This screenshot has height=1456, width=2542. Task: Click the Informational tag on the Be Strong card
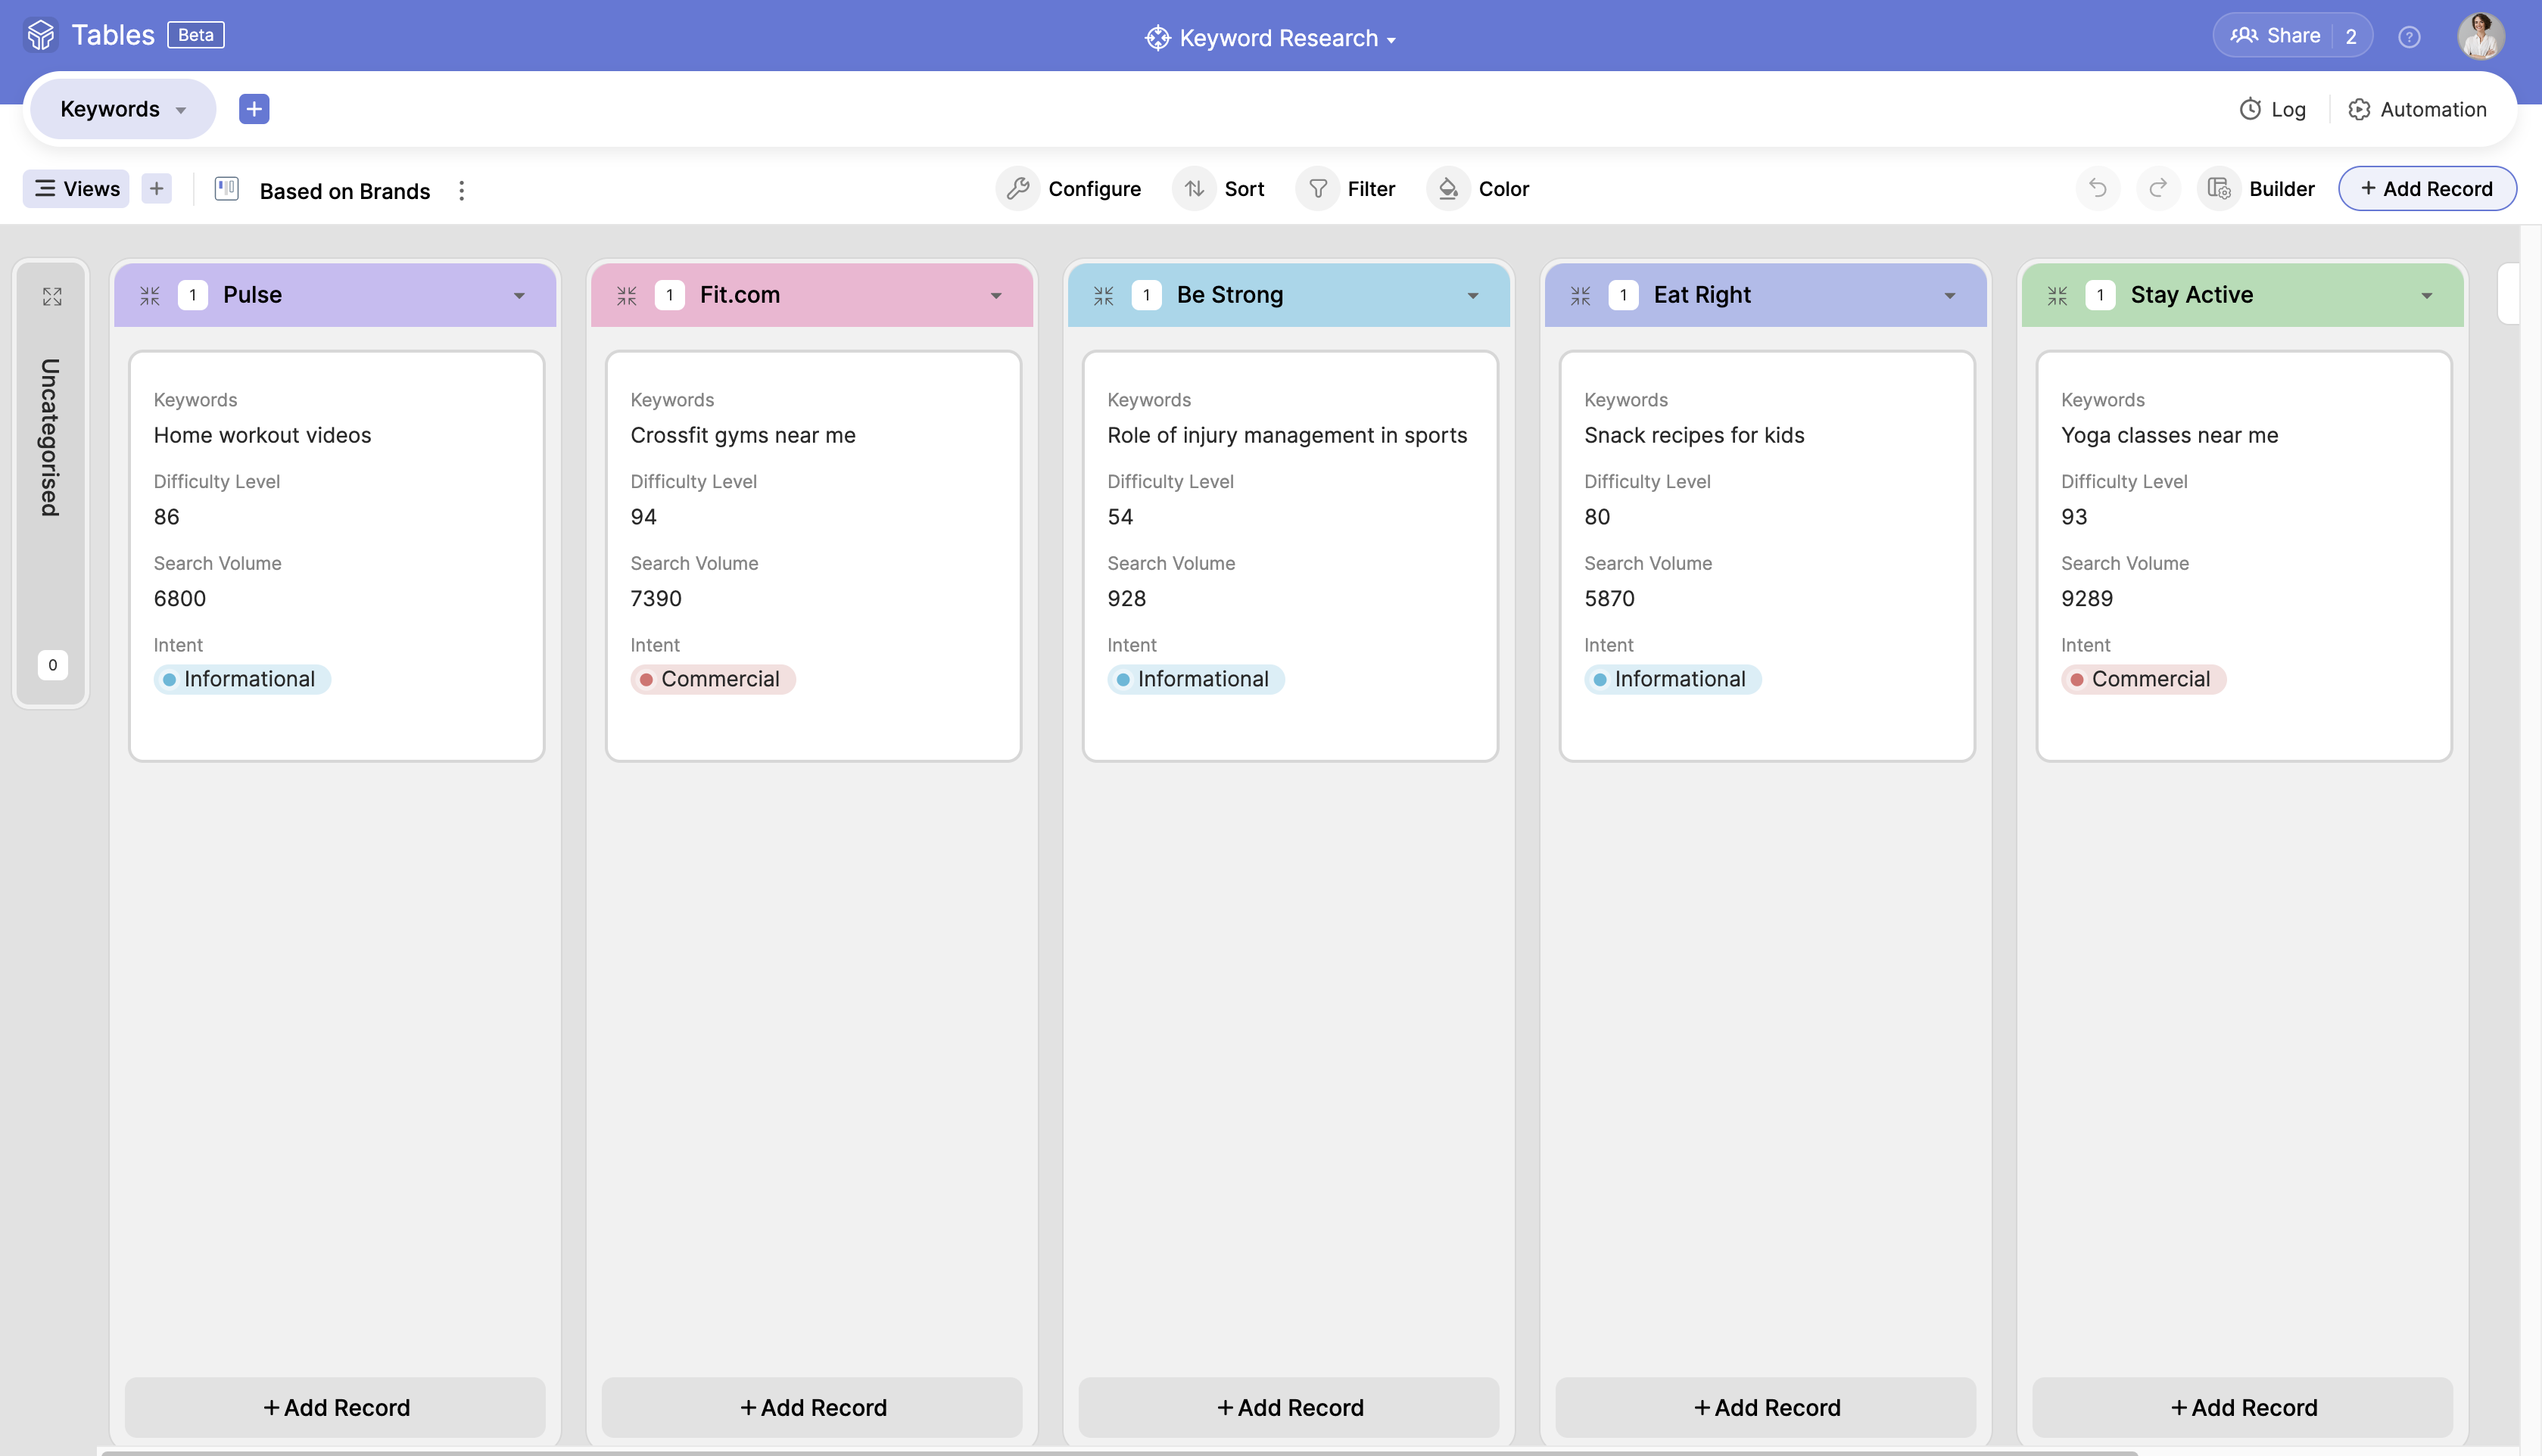pos(1196,680)
